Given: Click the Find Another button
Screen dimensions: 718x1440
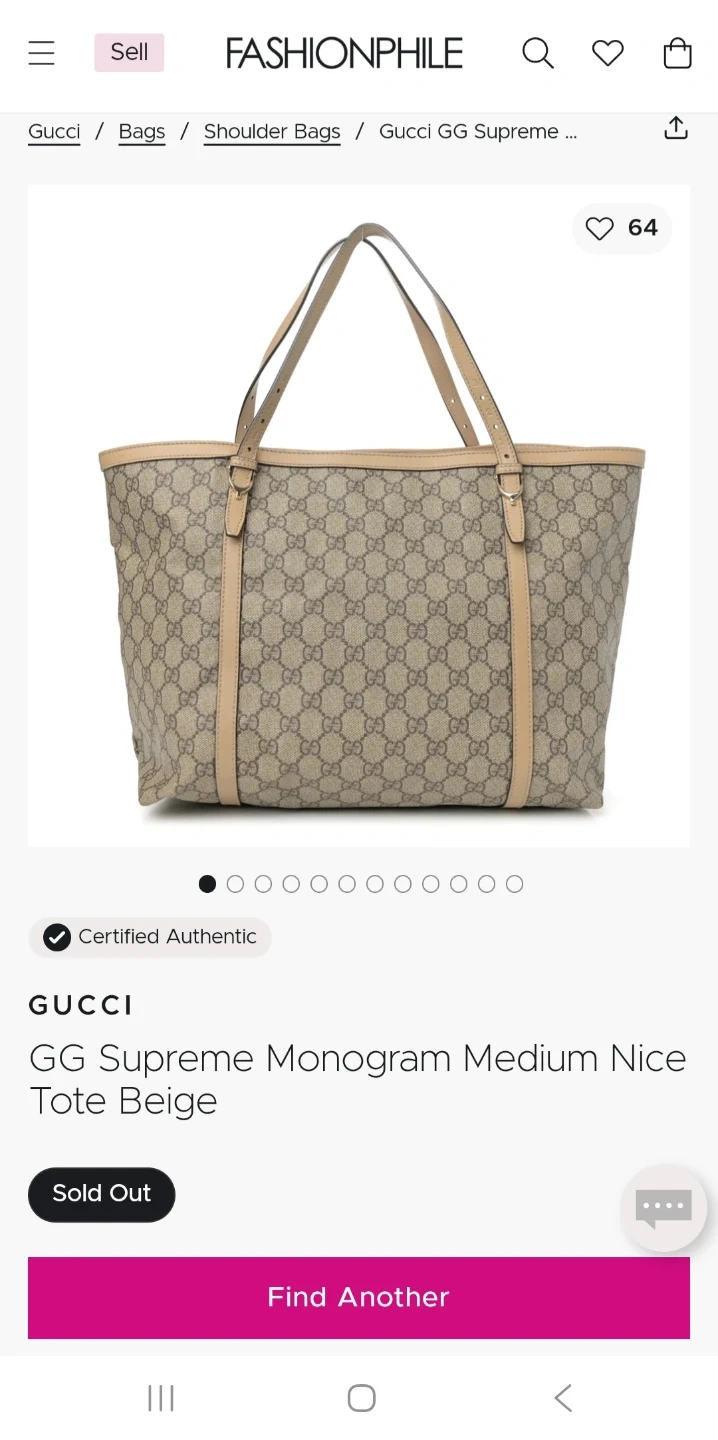Looking at the screenshot, I should tap(359, 1298).
